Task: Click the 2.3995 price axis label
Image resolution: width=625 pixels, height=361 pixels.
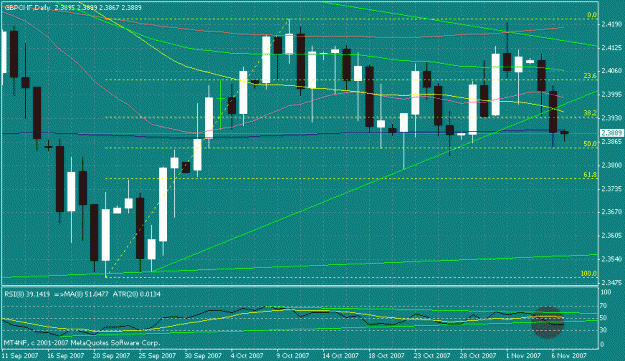Action: click(612, 95)
